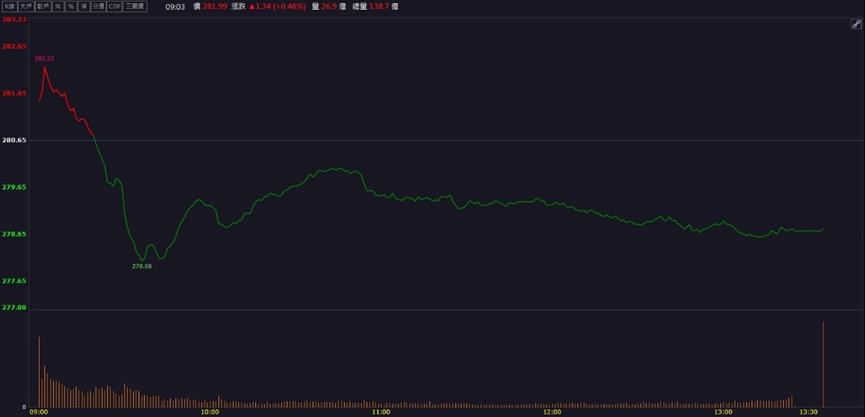865x417 pixels.
Task: Click the change value ▲1.34 (+0.48%)
Action: tap(277, 7)
